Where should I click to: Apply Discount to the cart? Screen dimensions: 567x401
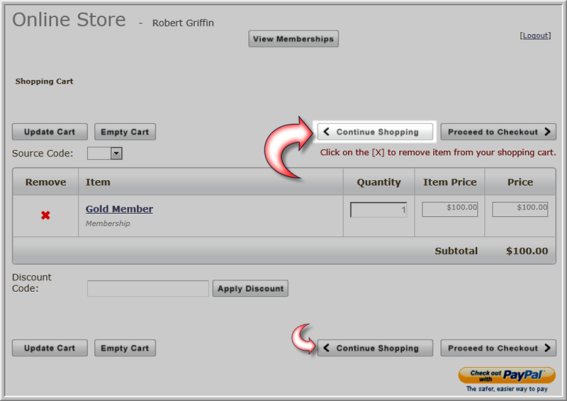[x=250, y=289]
